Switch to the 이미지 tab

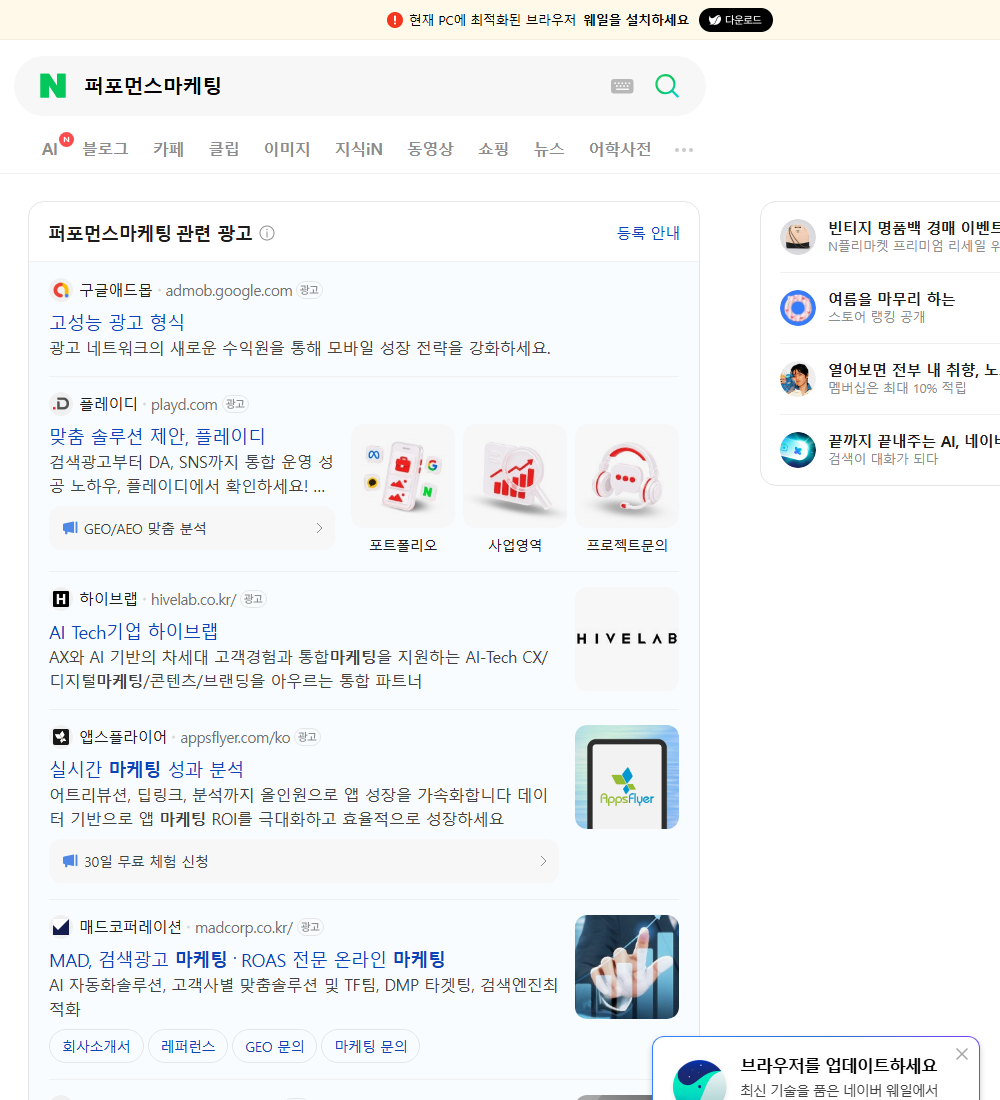point(287,149)
